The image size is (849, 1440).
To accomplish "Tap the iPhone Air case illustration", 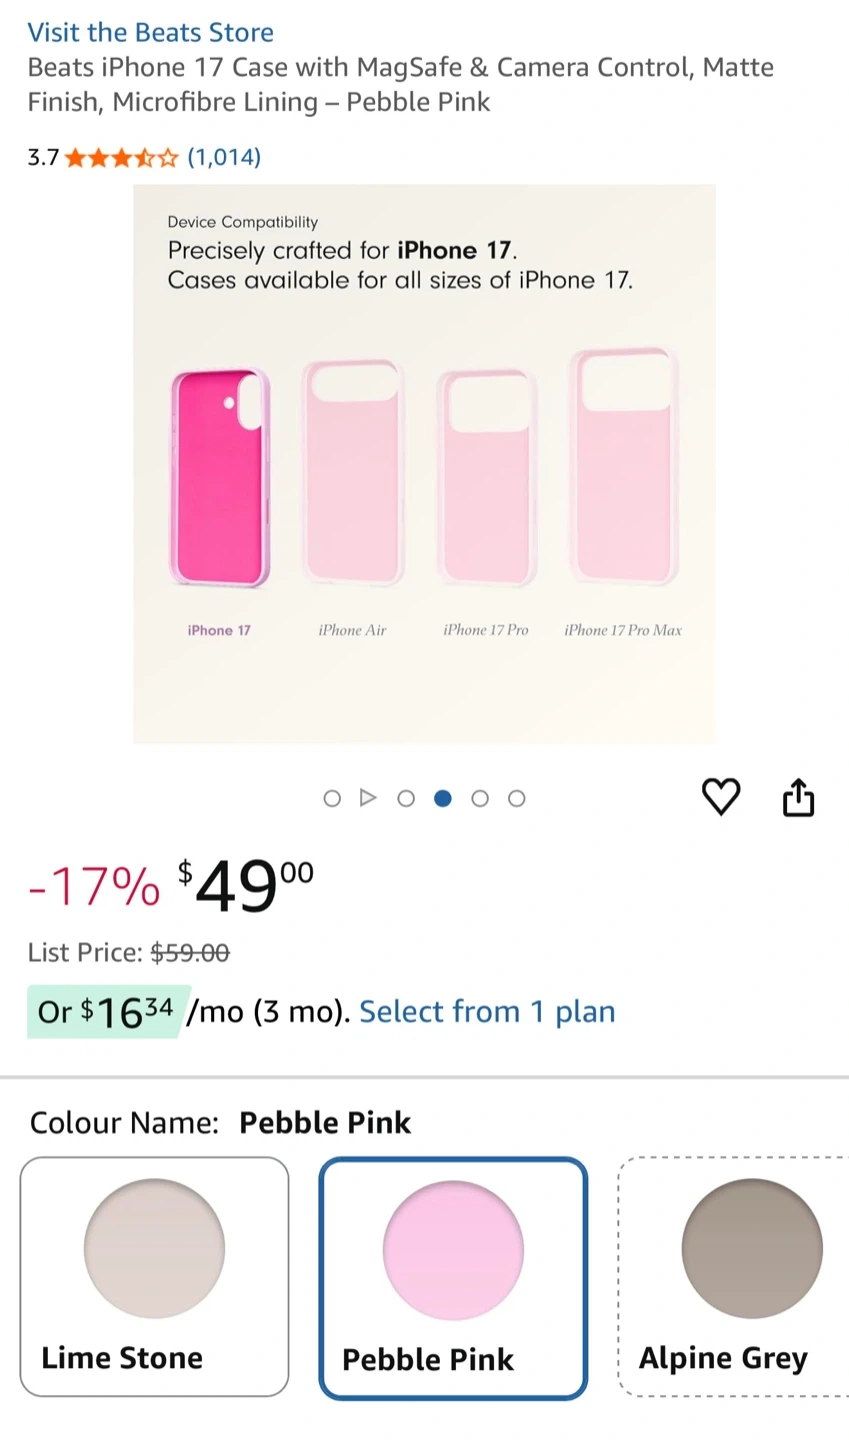I will point(352,472).
